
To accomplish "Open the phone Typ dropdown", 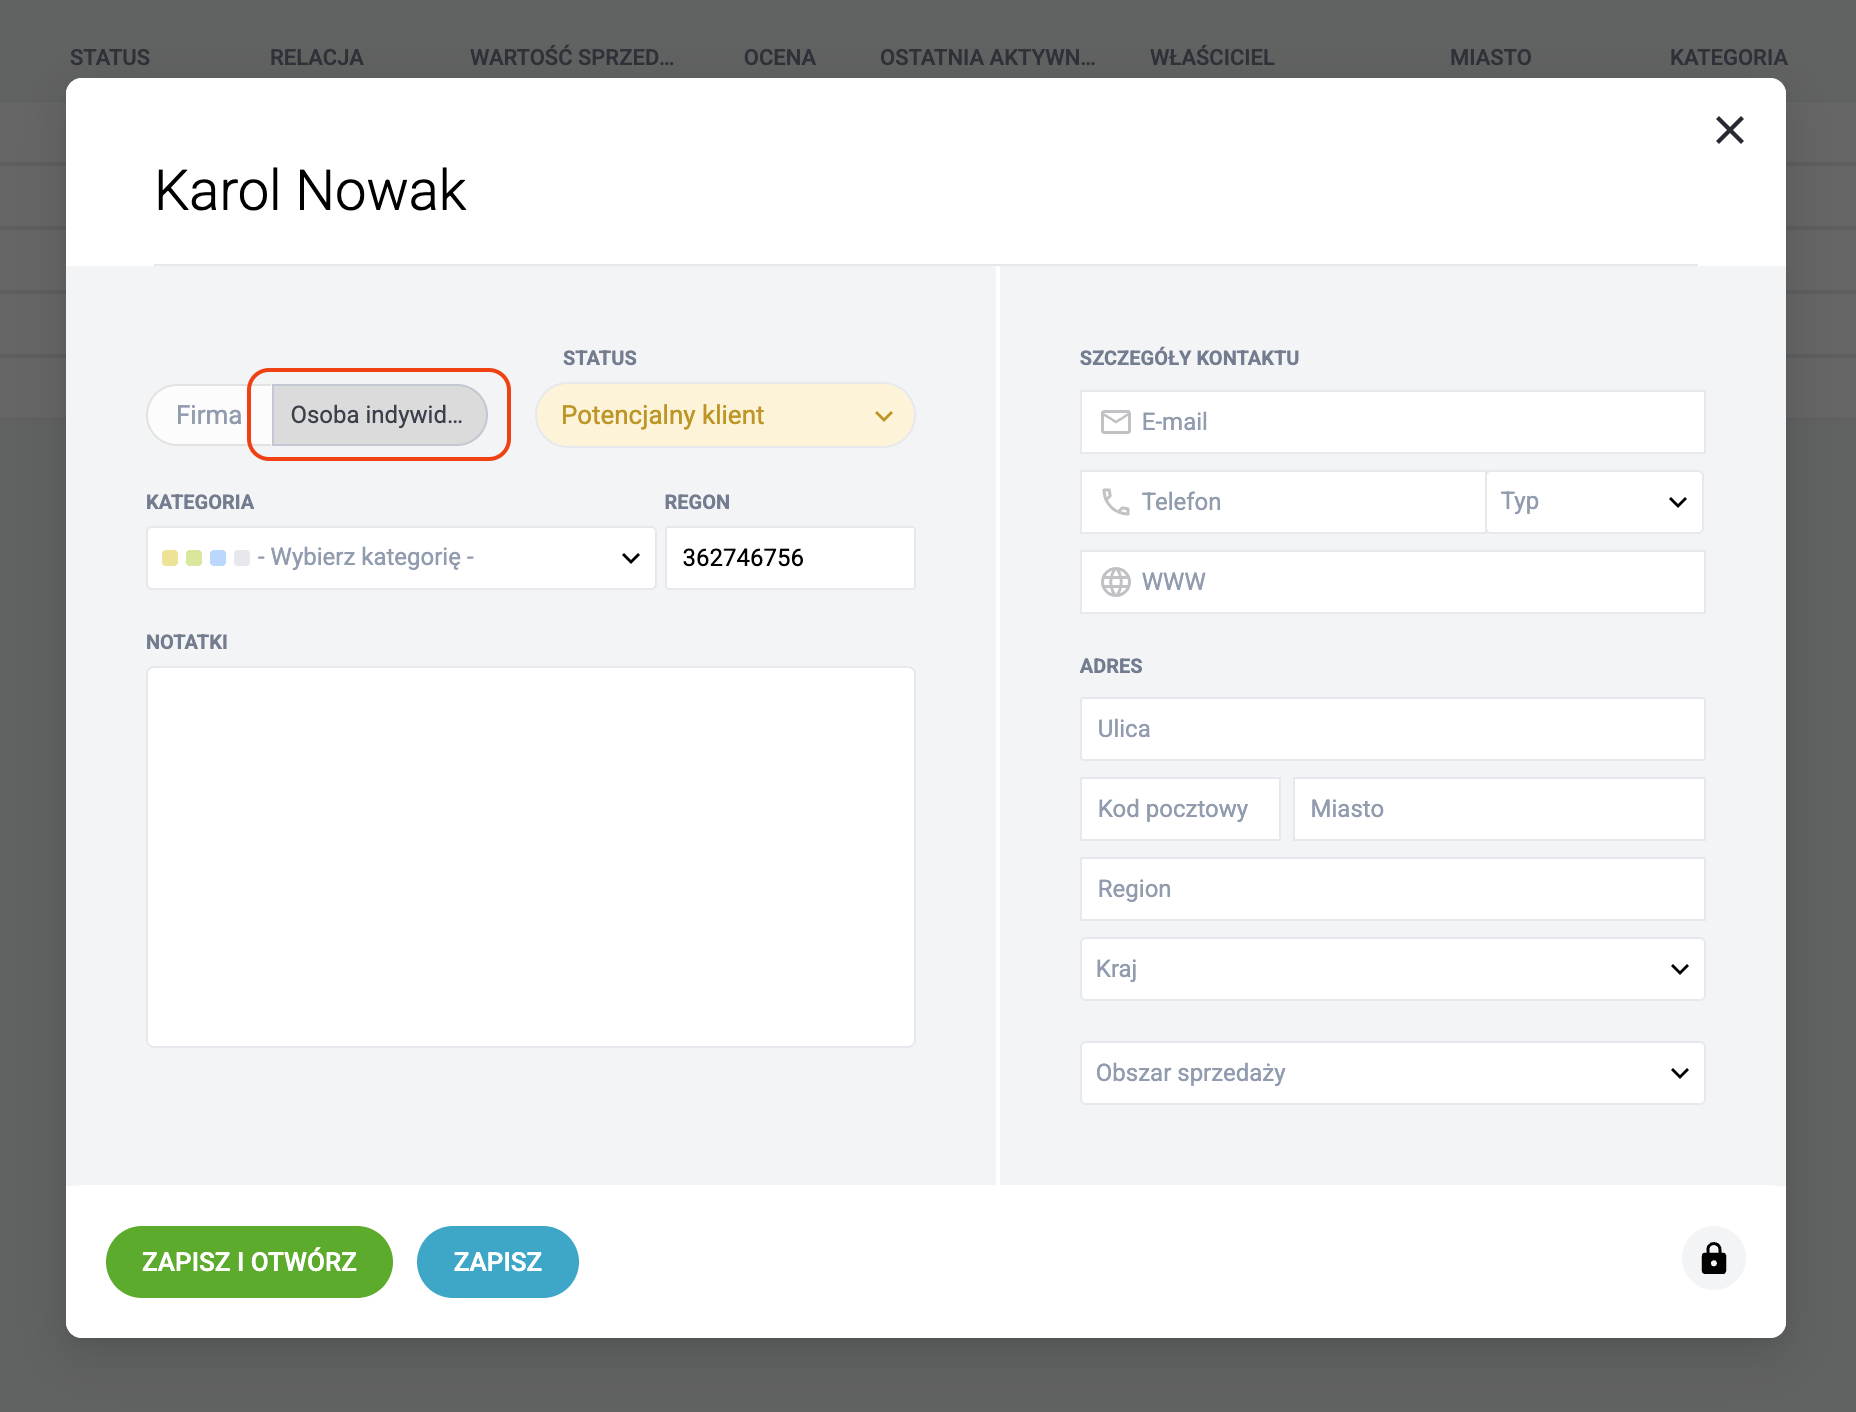I will (x=1594, y=502).
